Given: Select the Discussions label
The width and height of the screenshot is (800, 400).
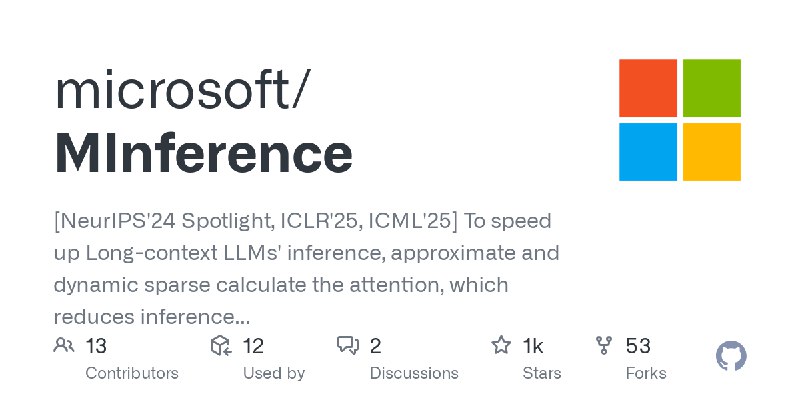Looking at the screenshot, I should tap(414, 373).
